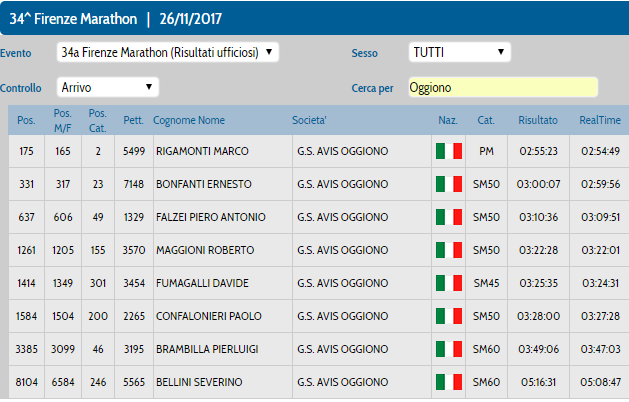
Task: Click Italian flag in CONFALONIERI PAOLO row
Action: pyautogui.click(x=449, y=316)
